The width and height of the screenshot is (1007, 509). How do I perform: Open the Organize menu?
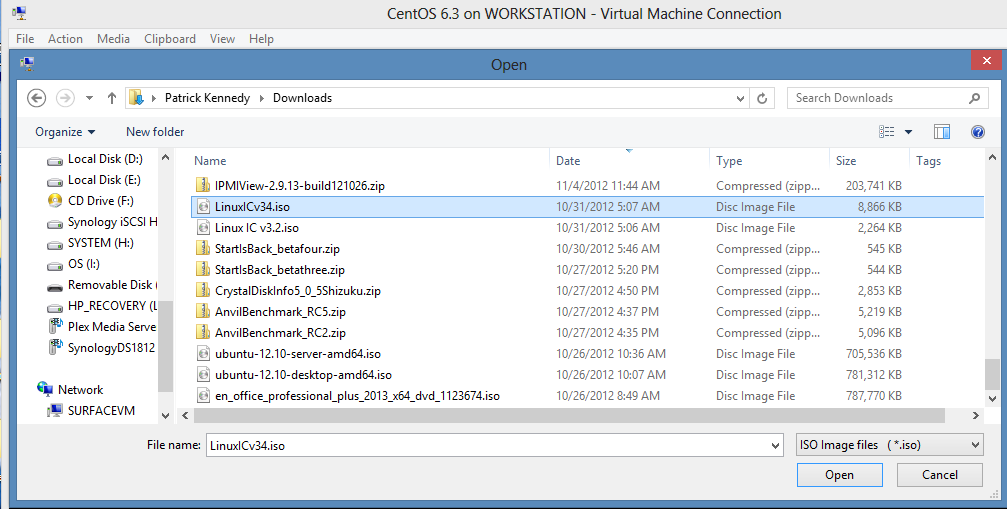[x=65, y=132]
